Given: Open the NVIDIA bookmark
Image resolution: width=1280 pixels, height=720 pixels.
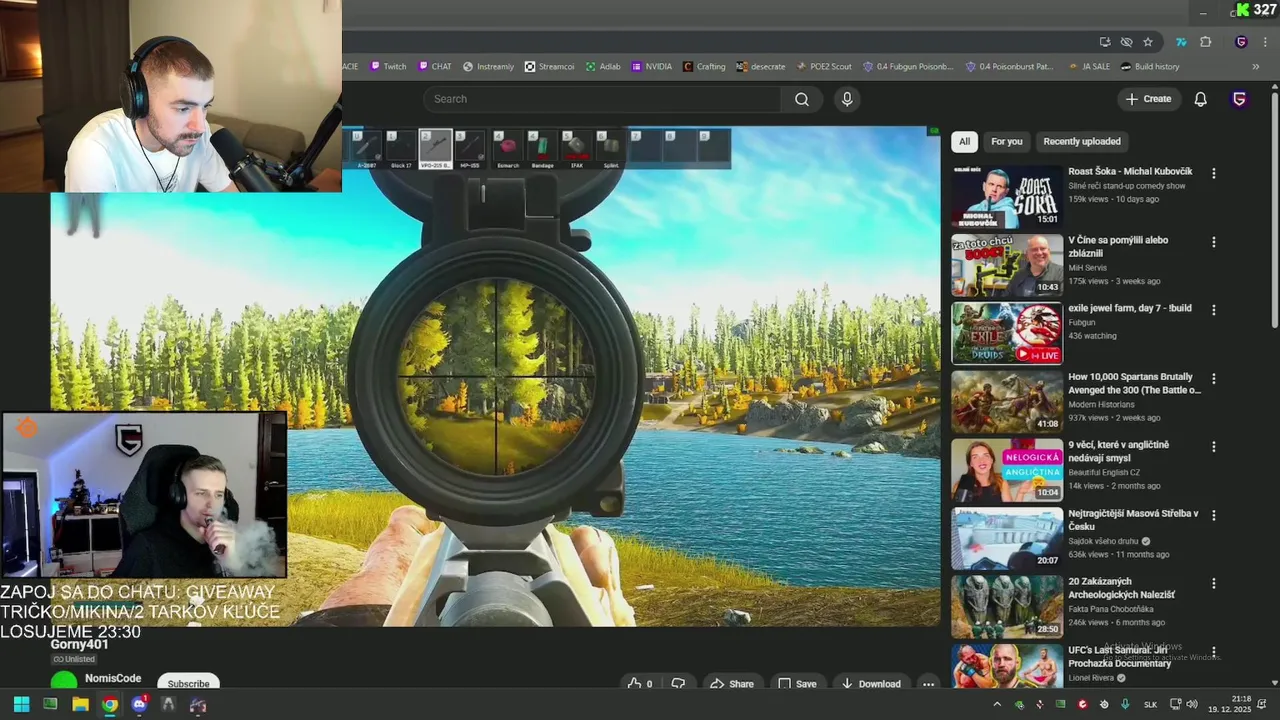Looking at the screenshot, I should (x=651, y=67).
